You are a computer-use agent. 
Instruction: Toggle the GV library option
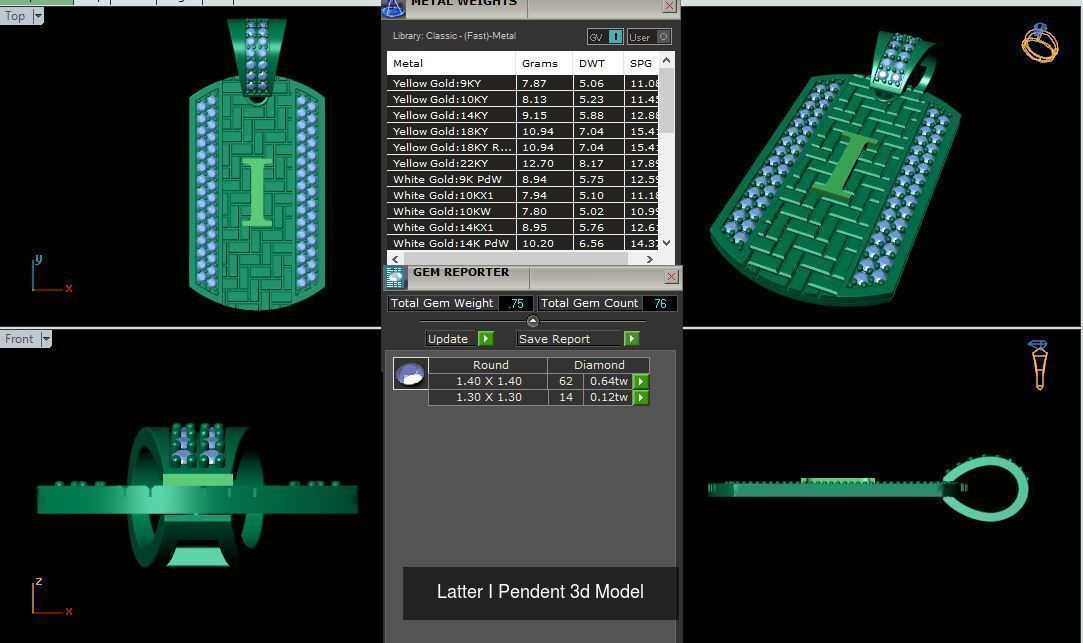(605, 37)
